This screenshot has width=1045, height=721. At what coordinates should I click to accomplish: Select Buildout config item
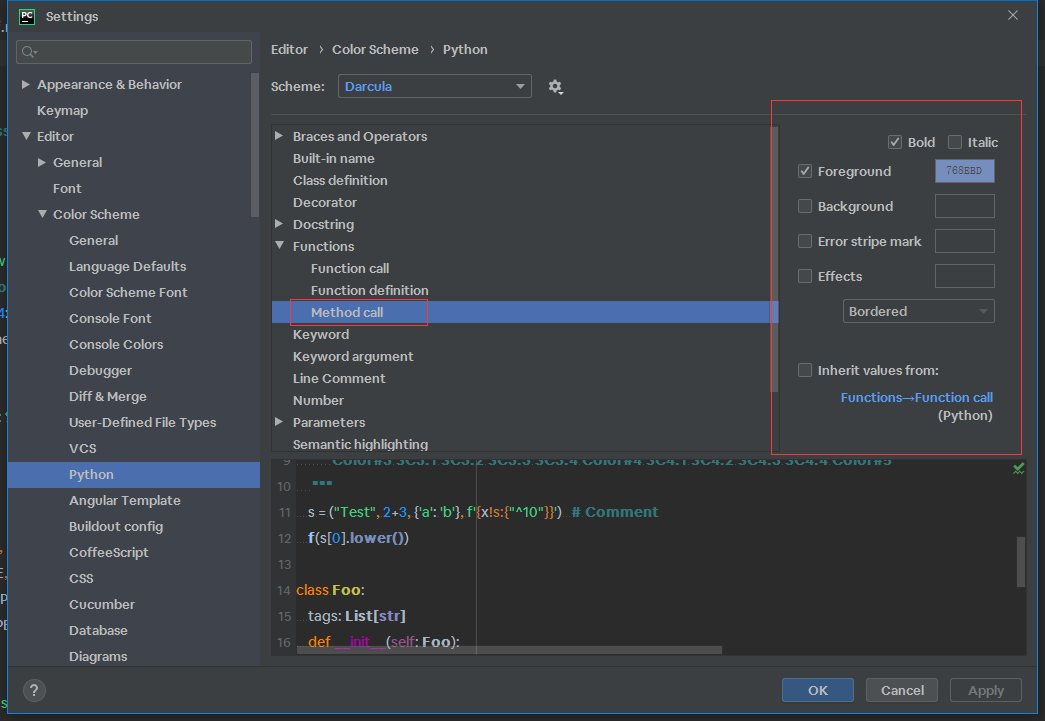[116, 526]
